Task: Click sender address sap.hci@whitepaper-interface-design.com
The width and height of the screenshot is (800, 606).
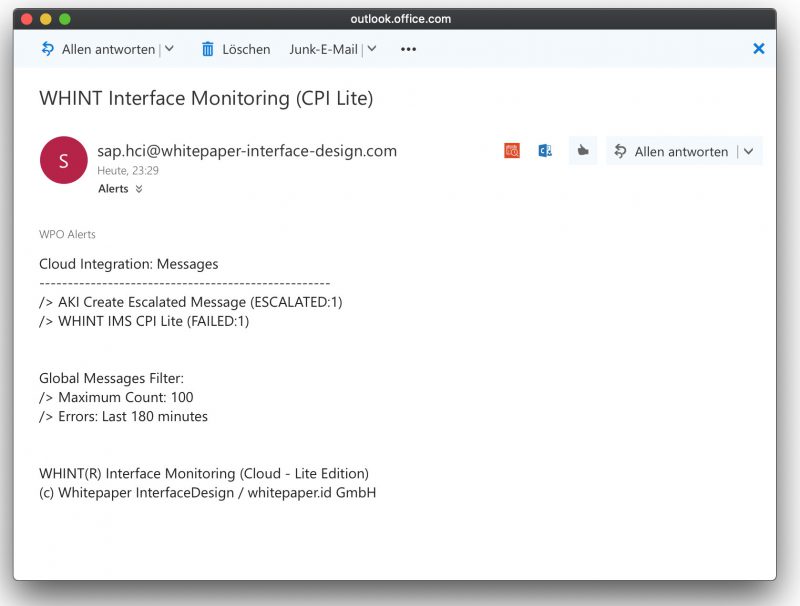Action: (247, 151)
